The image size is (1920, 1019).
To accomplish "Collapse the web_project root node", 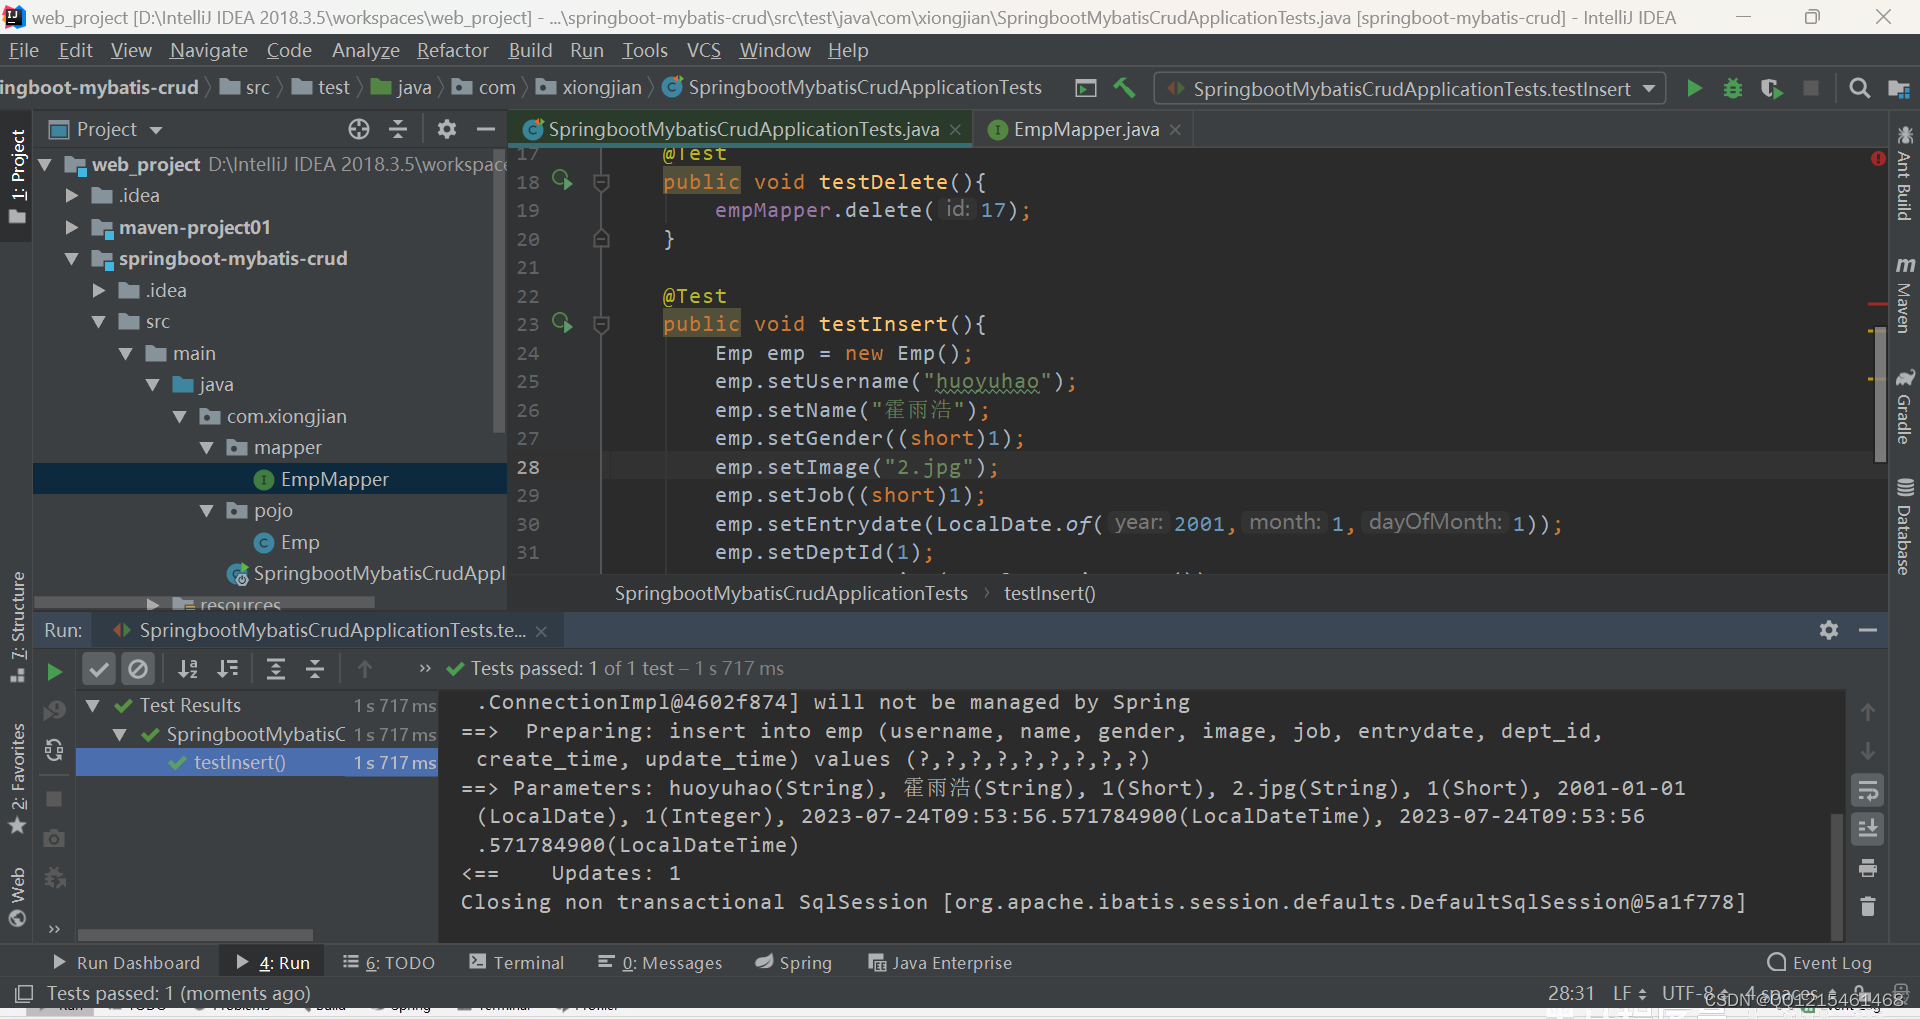I will coord(45,164).
